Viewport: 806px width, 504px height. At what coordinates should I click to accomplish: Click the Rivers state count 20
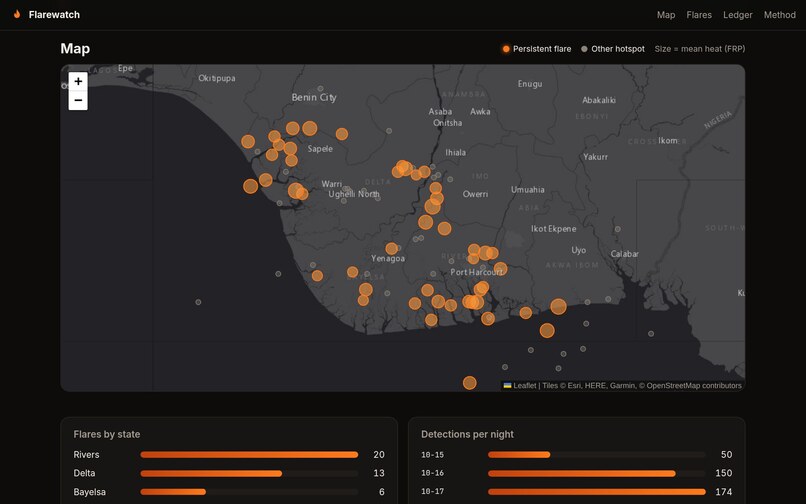click(379, 455)
